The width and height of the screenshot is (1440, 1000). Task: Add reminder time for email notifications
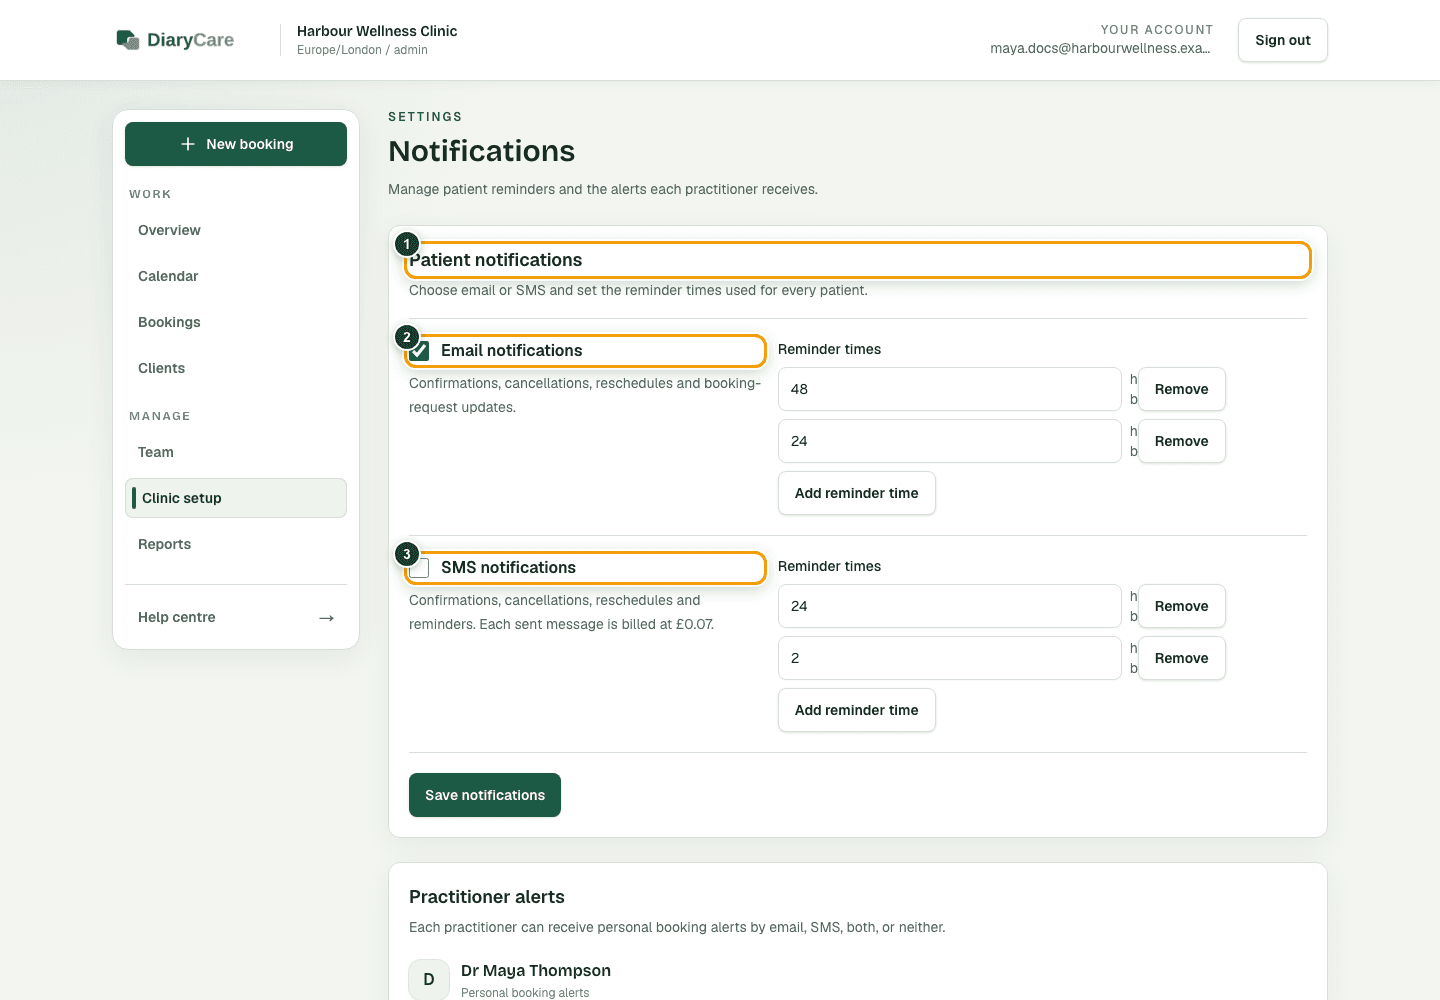(857, 493)
